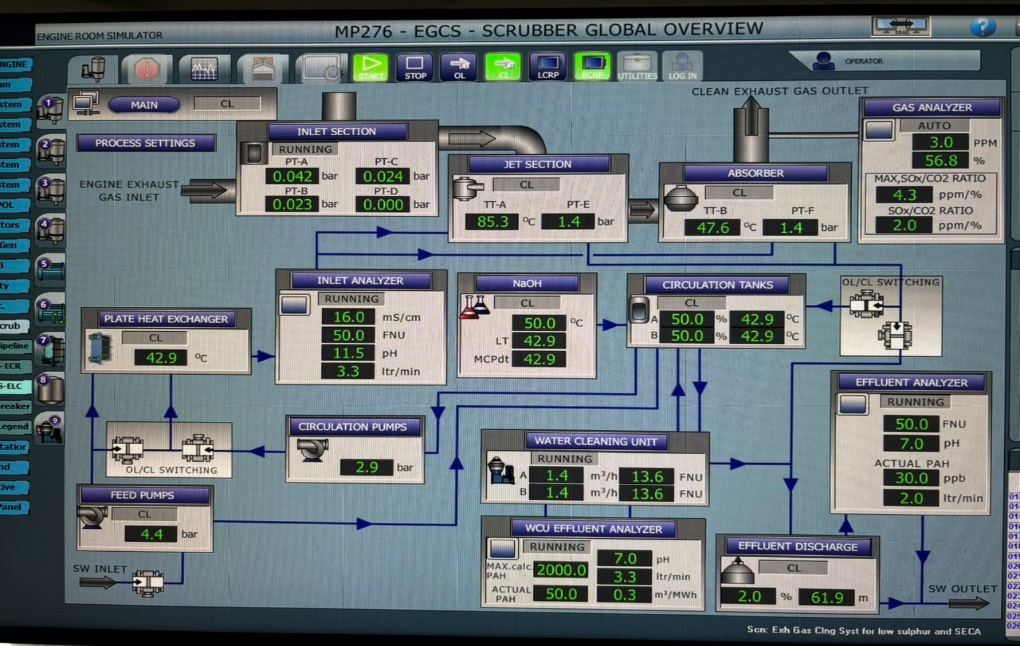Click the NaOH flask icon

[x=474, y=307]
